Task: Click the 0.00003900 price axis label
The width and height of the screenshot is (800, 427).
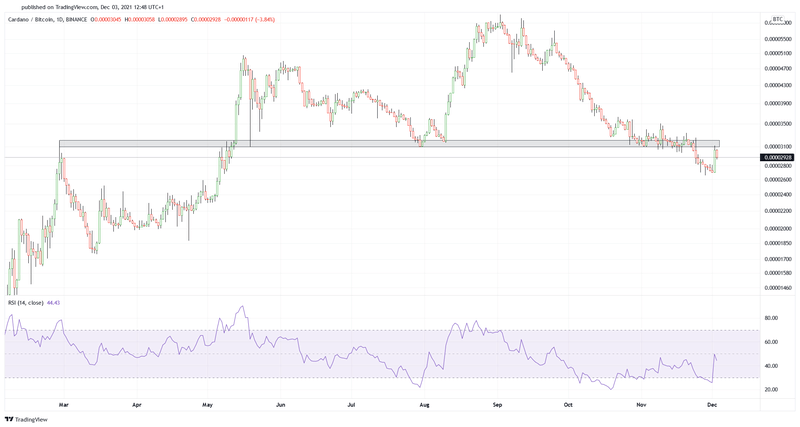Action: click(x=778, y=104)
